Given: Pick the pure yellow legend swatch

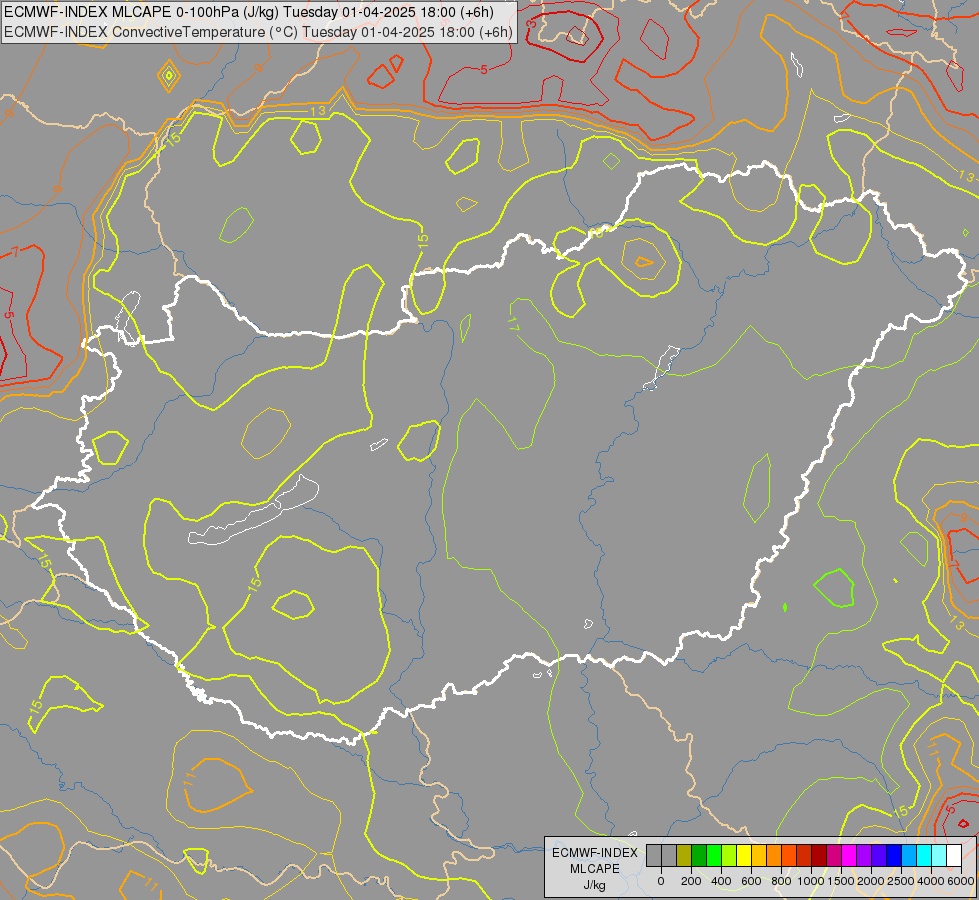Looking at the screenshot, I should pyautogui.click(x=744, y=855).
